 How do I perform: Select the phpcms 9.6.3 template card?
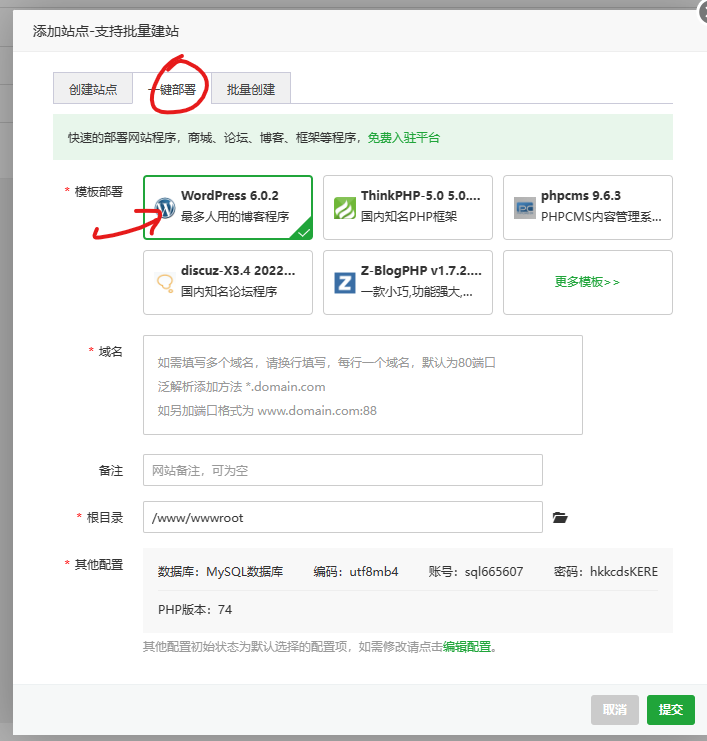coord(588,208)
